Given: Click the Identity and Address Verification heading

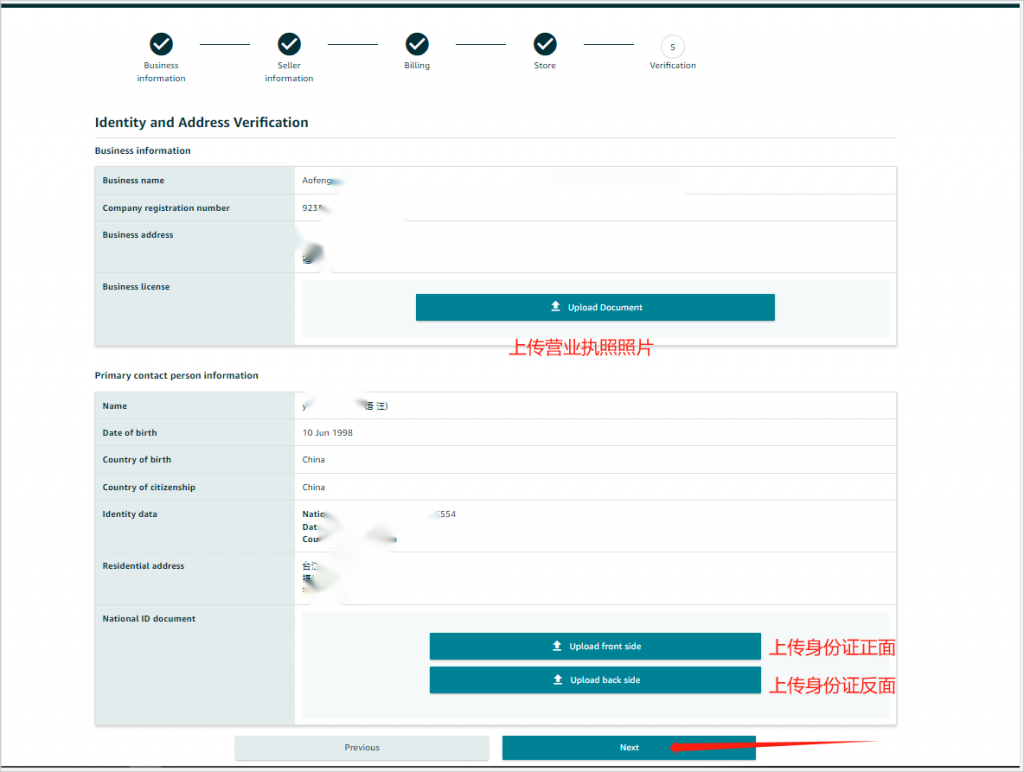Looking at the screenshot, I should tap(201, 123).
